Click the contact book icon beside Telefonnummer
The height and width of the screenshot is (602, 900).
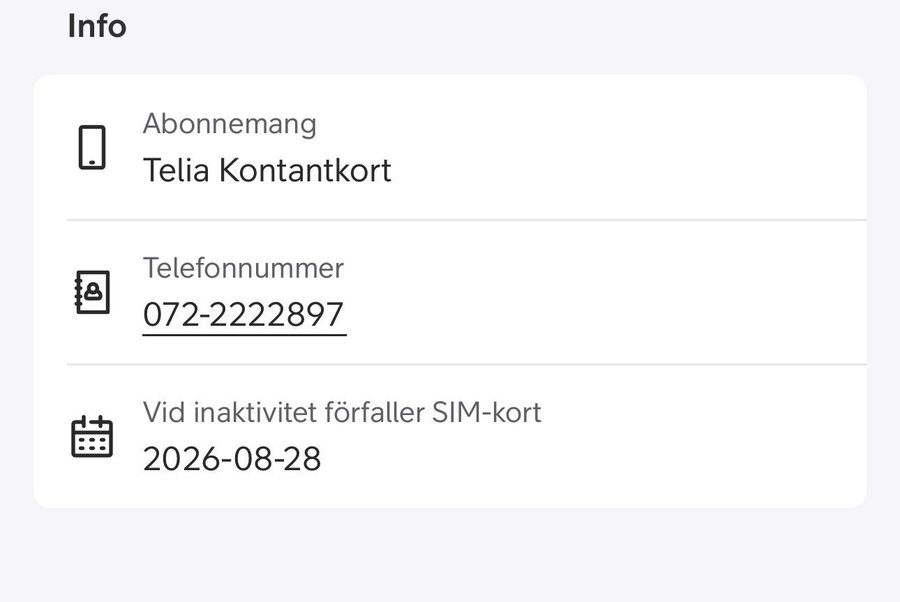92,292
